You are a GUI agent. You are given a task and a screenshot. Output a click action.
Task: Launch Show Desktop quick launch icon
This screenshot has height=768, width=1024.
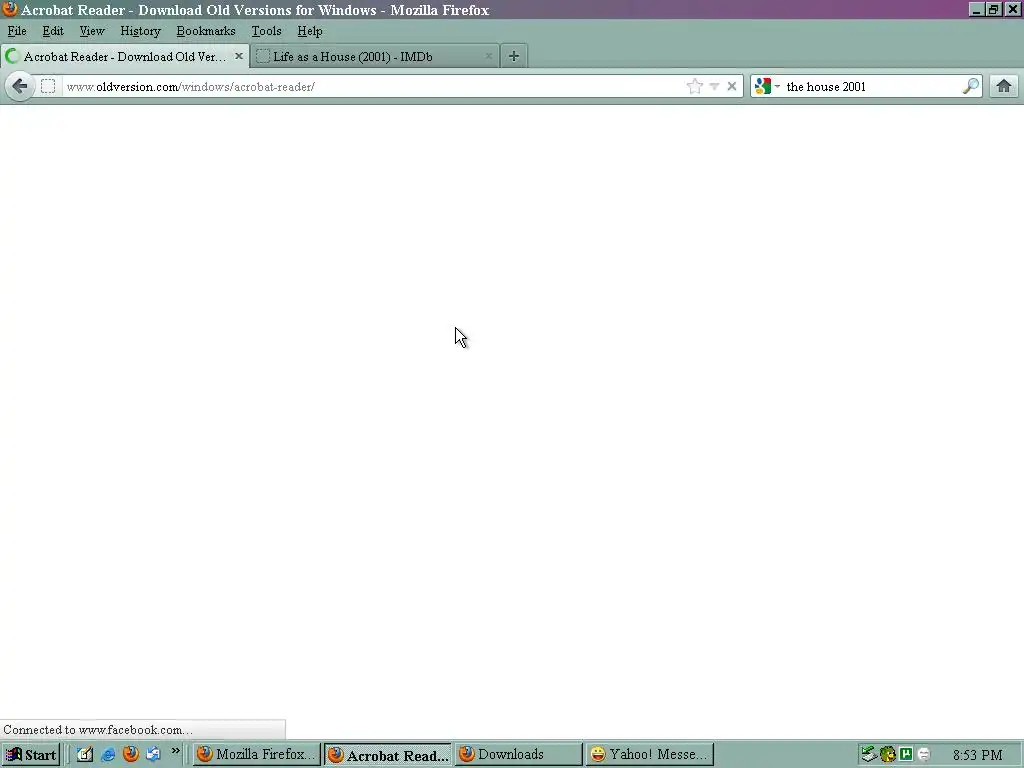pyautogui.click(x=85, y=754)
